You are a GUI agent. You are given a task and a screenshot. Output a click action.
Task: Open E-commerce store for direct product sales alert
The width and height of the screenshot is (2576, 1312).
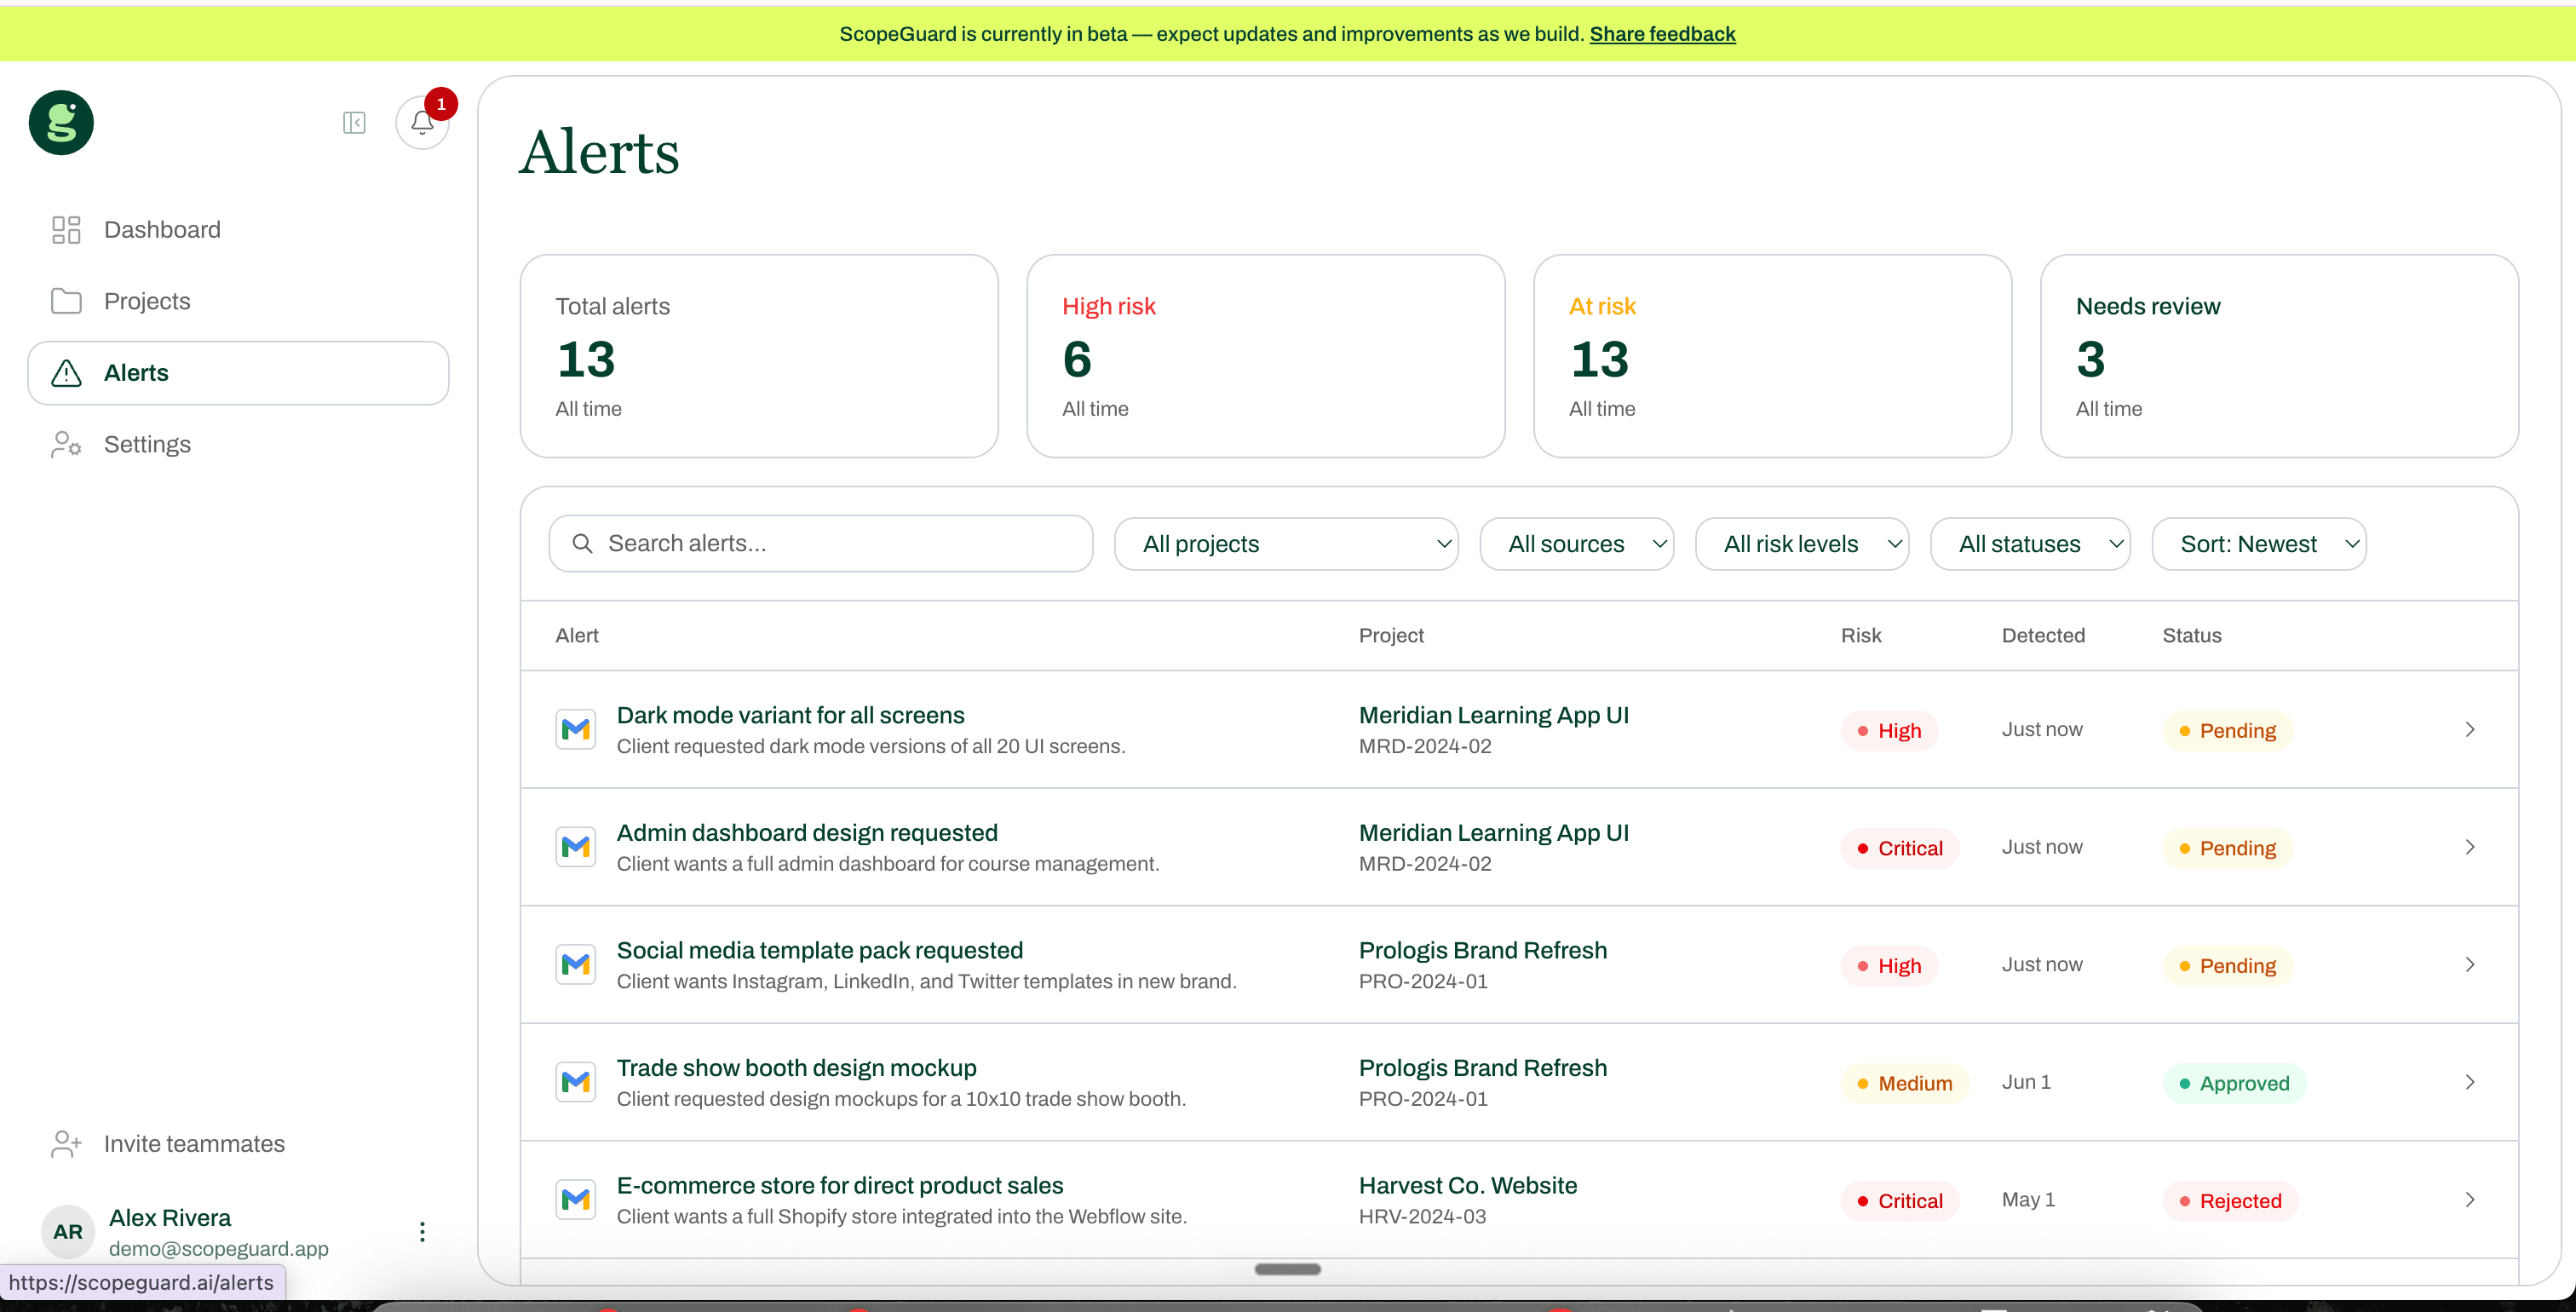(x=840, y=1185)
